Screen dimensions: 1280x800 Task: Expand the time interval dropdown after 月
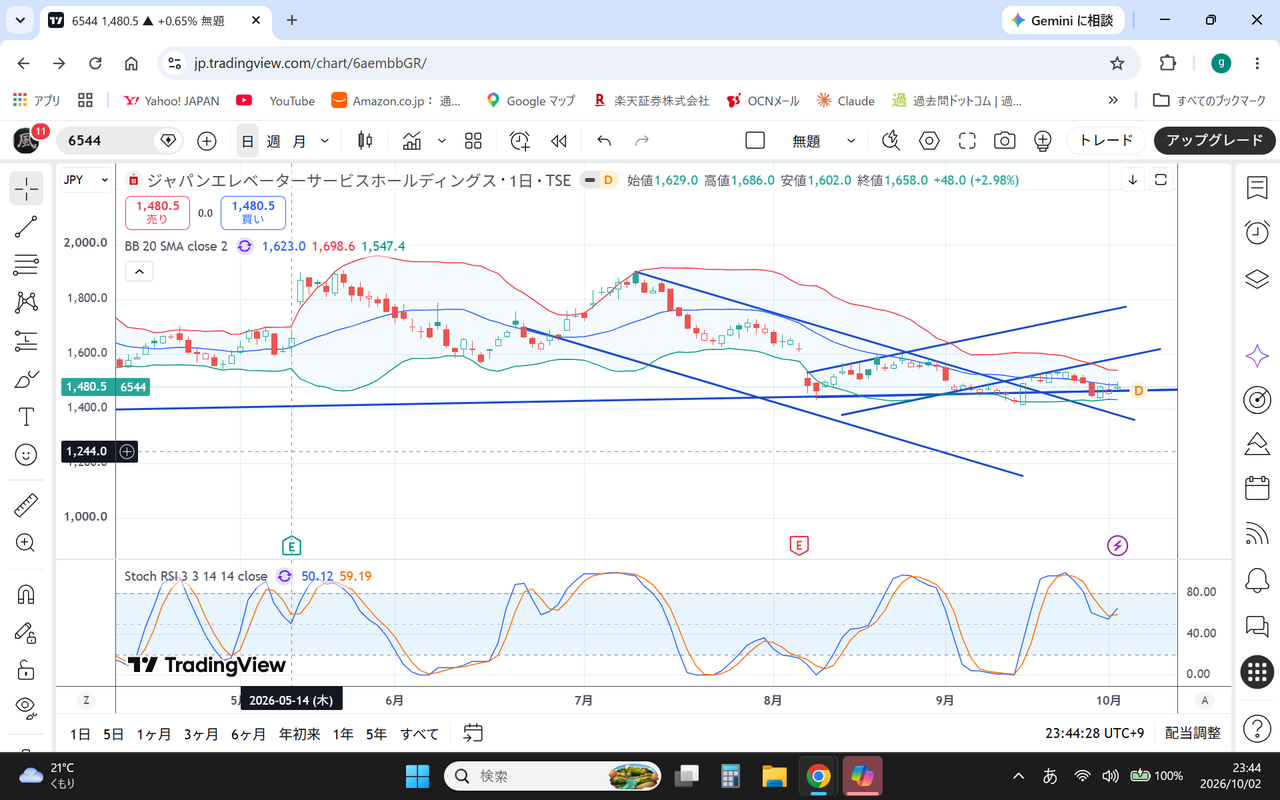(x=325, y=141)
